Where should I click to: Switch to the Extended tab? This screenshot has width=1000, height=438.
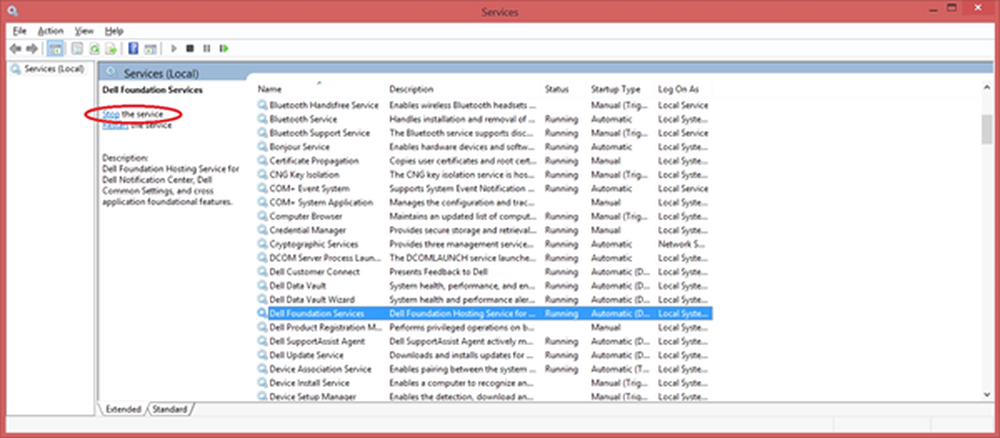[123, 409]
